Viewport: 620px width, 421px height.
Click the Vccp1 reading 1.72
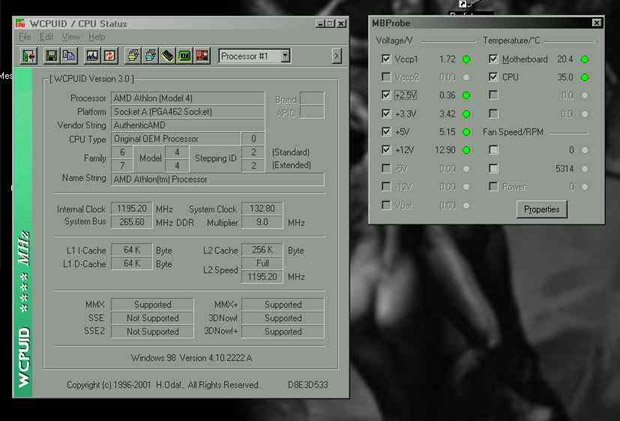(447, 59)
